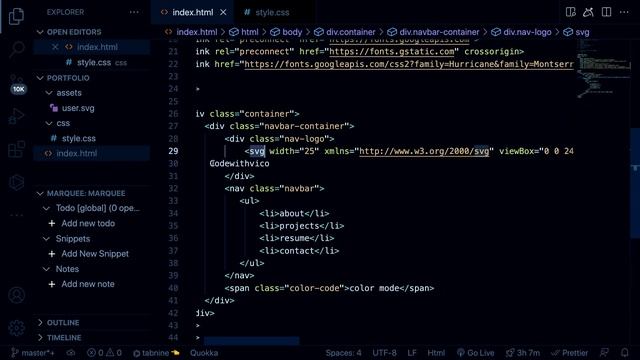Click html in the breadcrumb

[249, 32]
